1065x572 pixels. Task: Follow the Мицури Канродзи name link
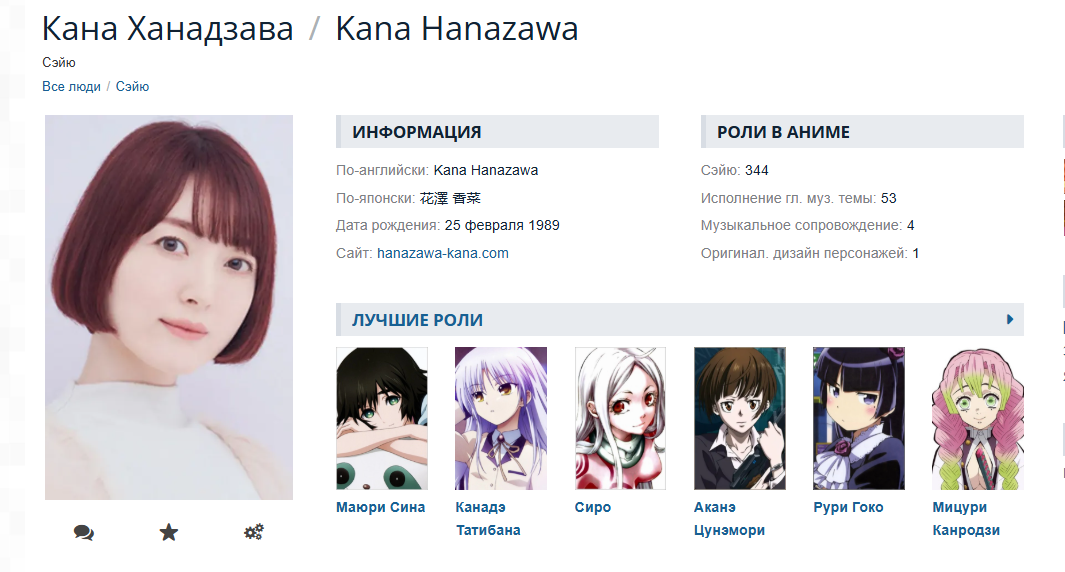[966, 518]
